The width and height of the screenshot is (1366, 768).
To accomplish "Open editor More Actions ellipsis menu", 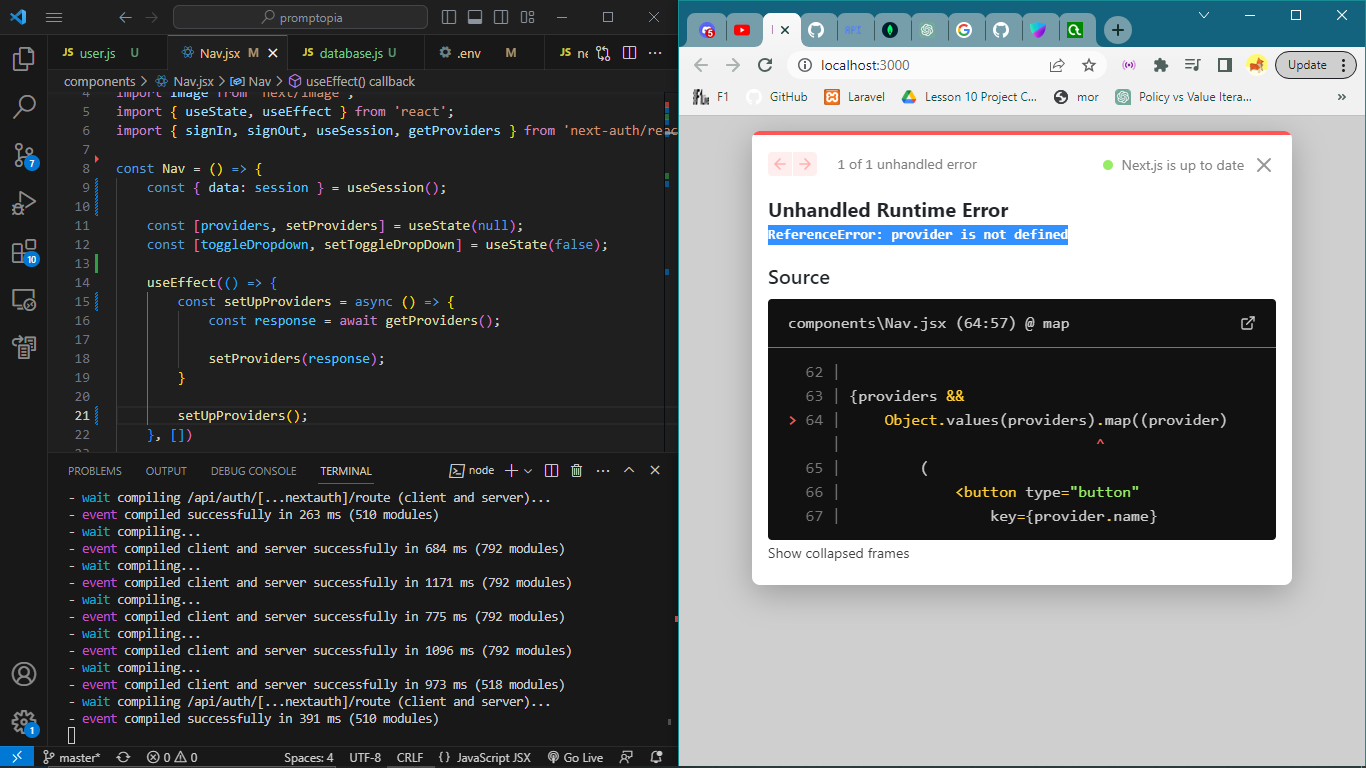I will 653,52.
